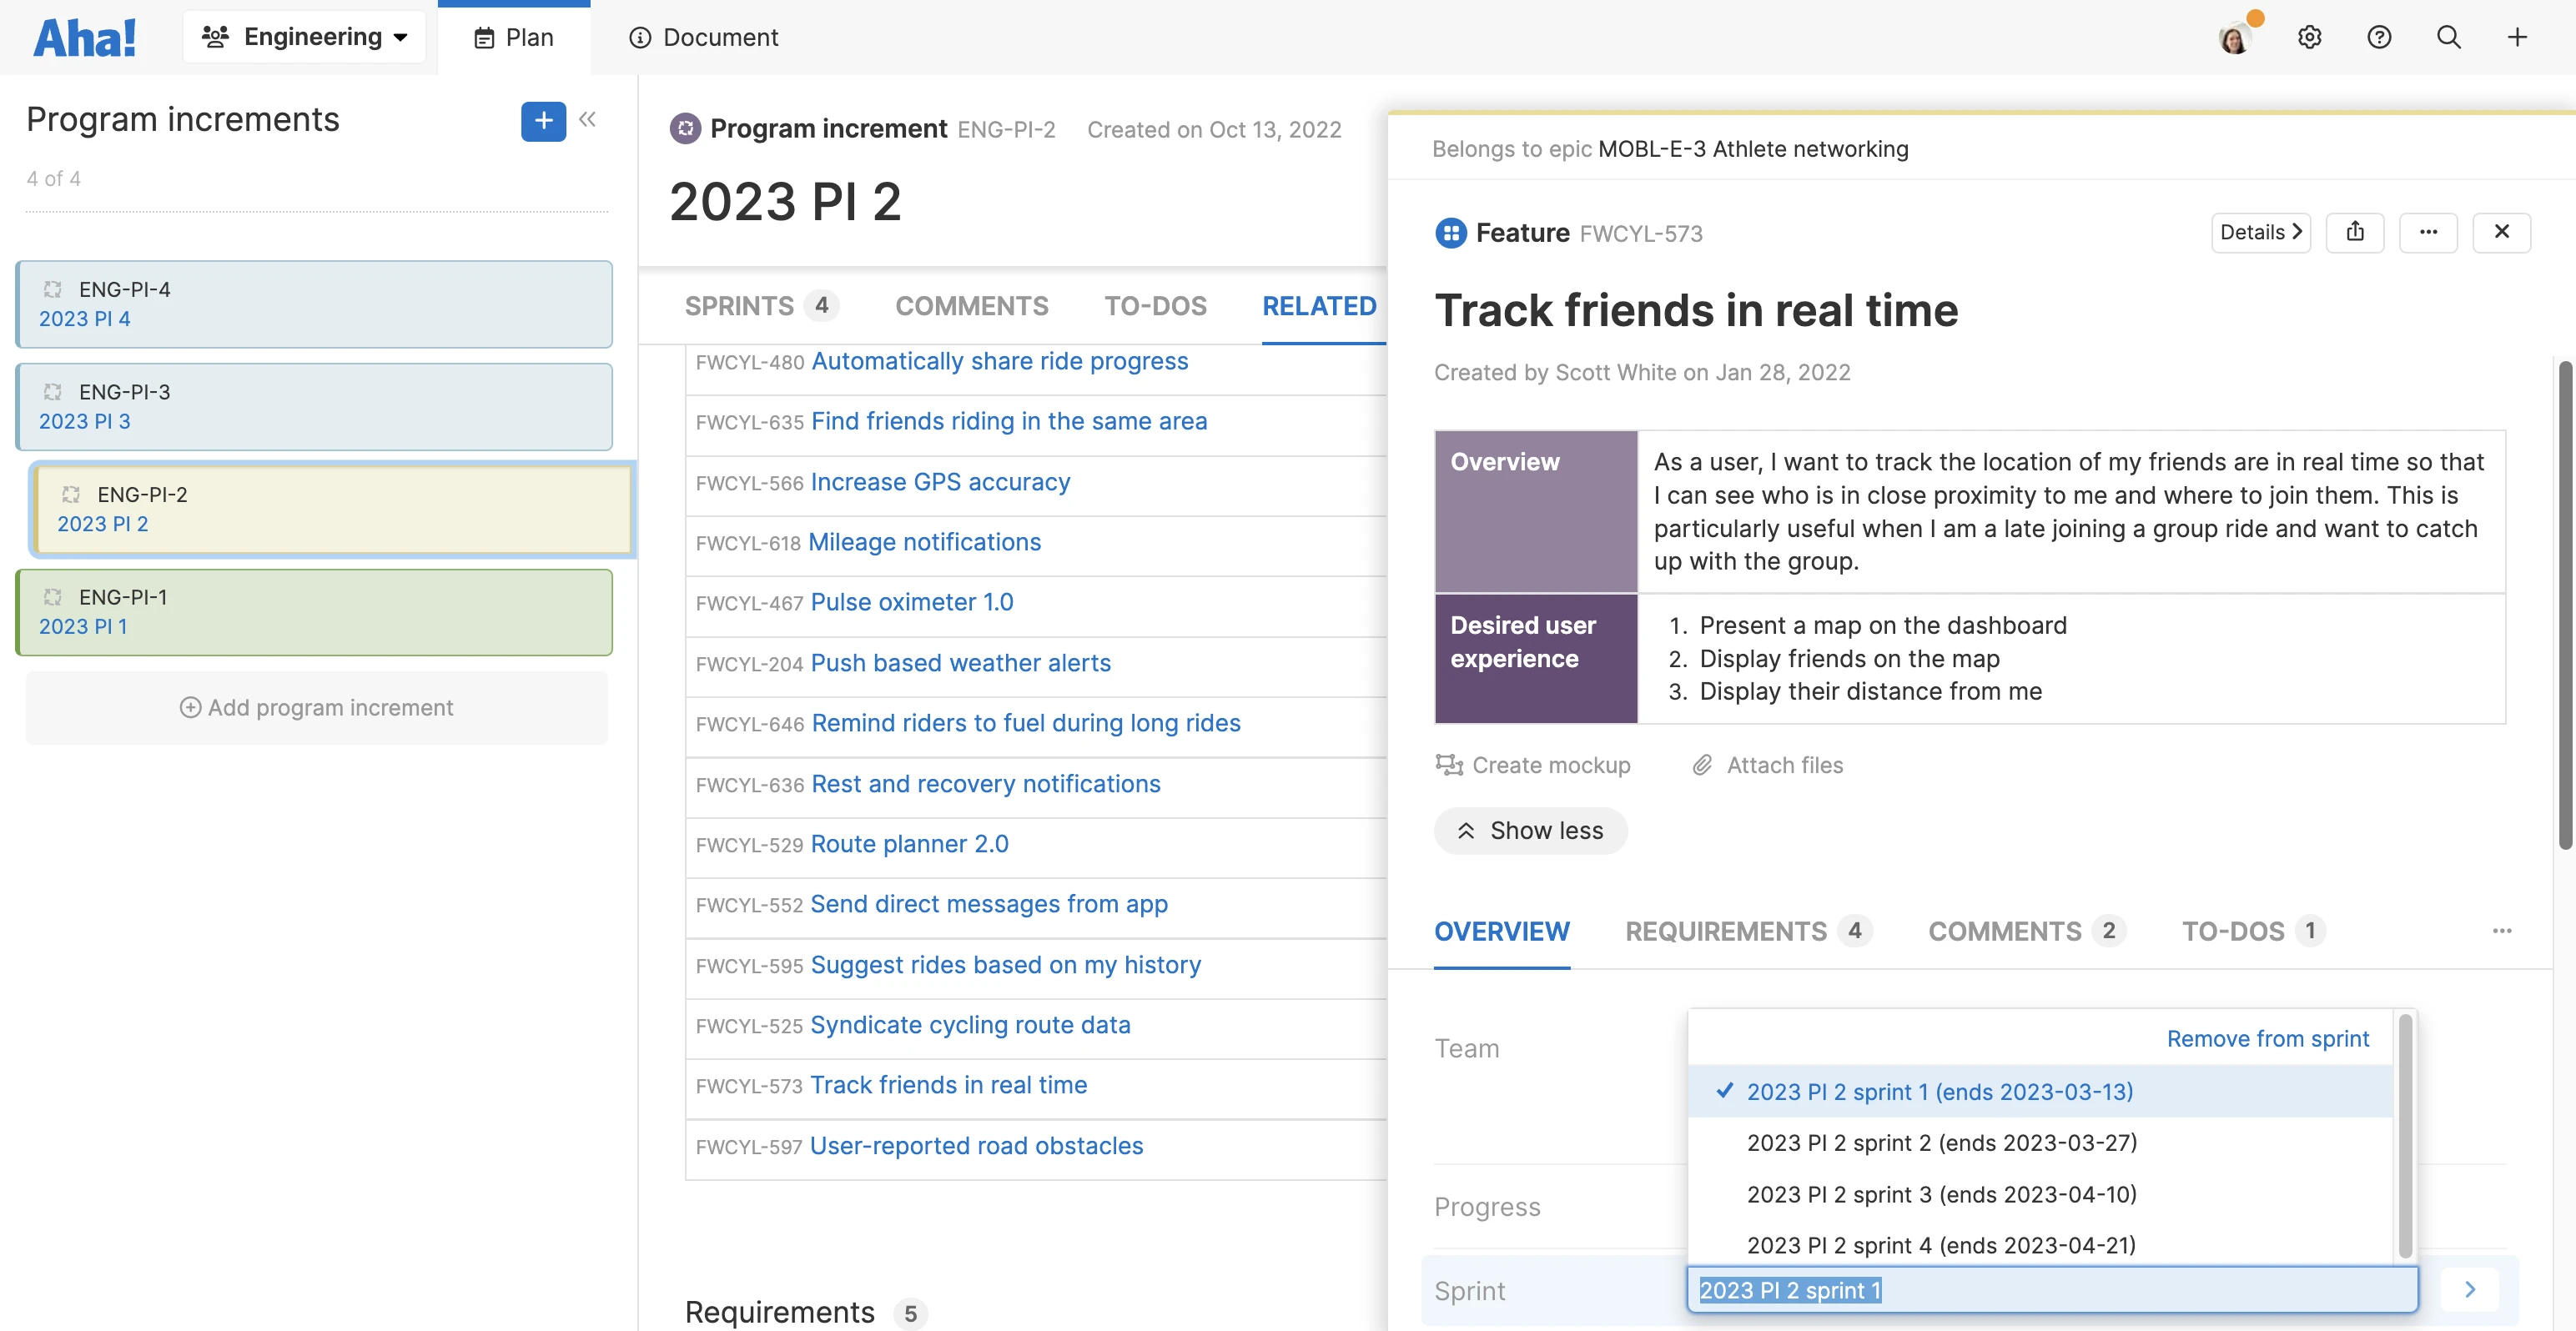Open the help question mark icon
This screenshot has width=2576, height=1331.
[x=2379, y=37]
